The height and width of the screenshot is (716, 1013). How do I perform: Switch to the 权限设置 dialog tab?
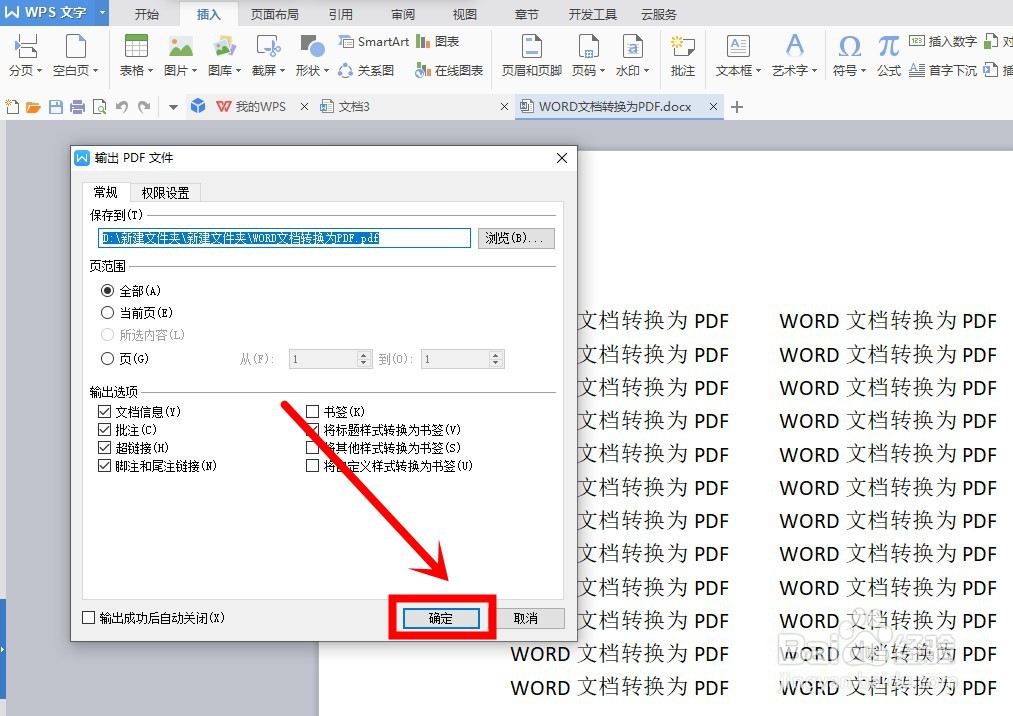(x=164, y=192)
